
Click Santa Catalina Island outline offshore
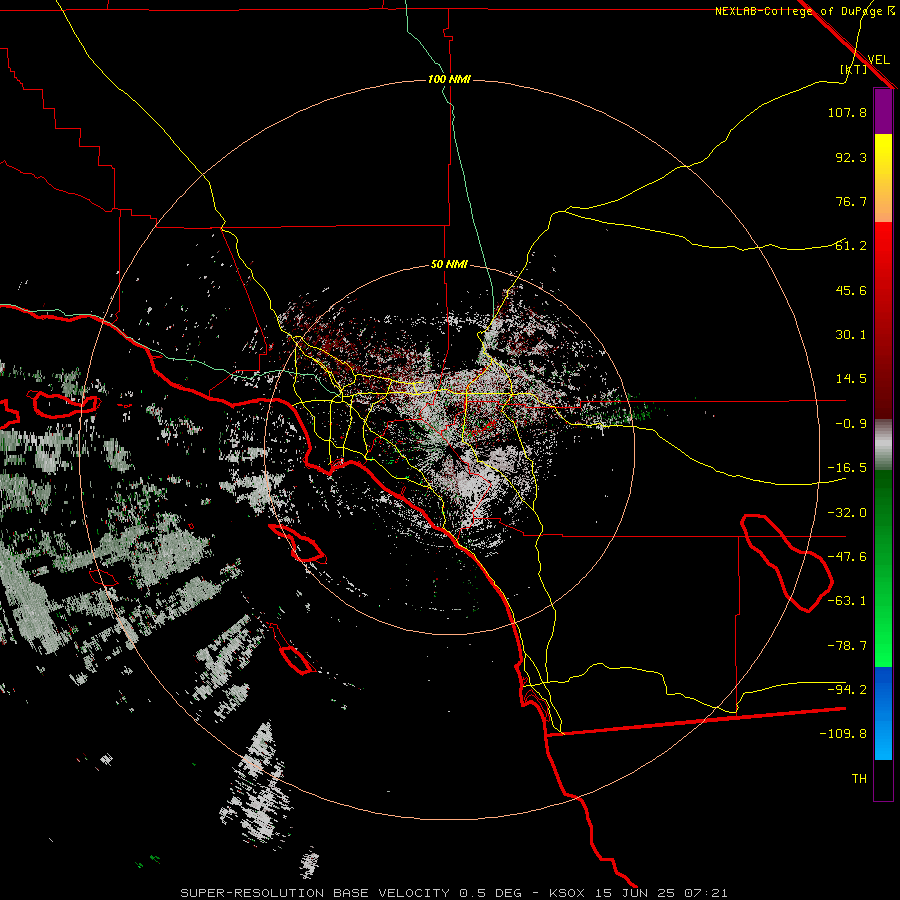297,544
